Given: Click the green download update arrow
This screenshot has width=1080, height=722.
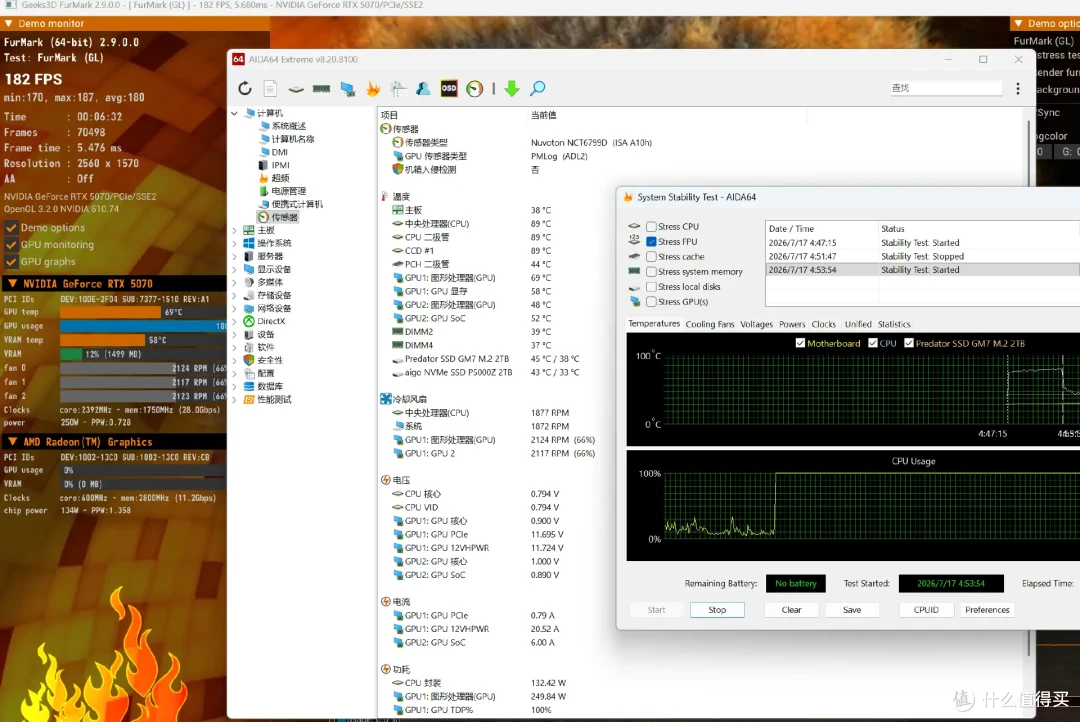Looking at the screenshot, I should pos(512,88).
